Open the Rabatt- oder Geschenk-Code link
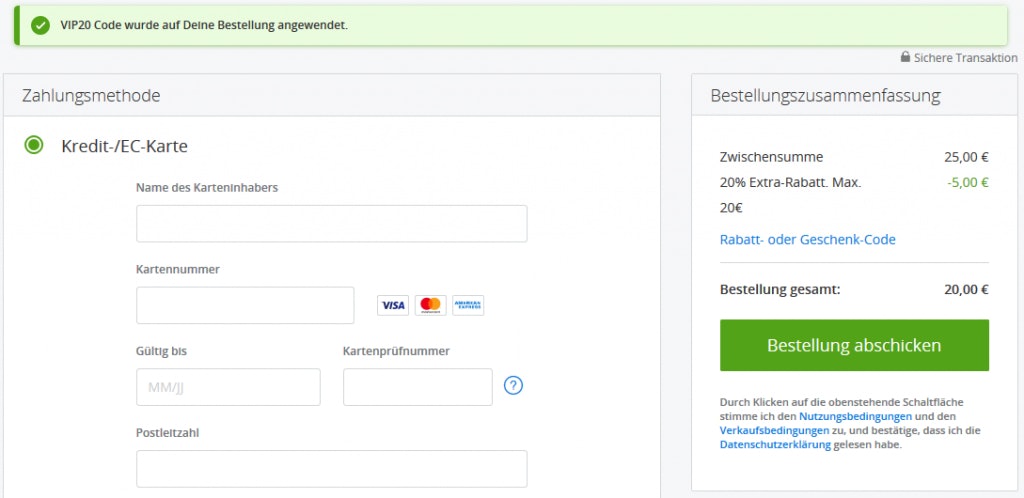Screen dimensions: 1024x498 pyautogui.click(x=807, y=240)
